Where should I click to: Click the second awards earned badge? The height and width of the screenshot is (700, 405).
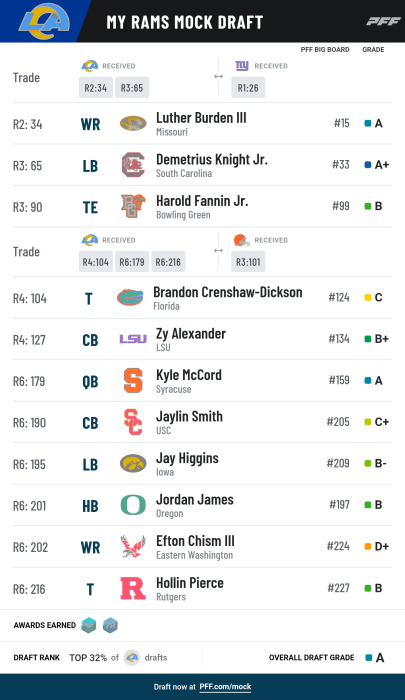pos(110,625)
